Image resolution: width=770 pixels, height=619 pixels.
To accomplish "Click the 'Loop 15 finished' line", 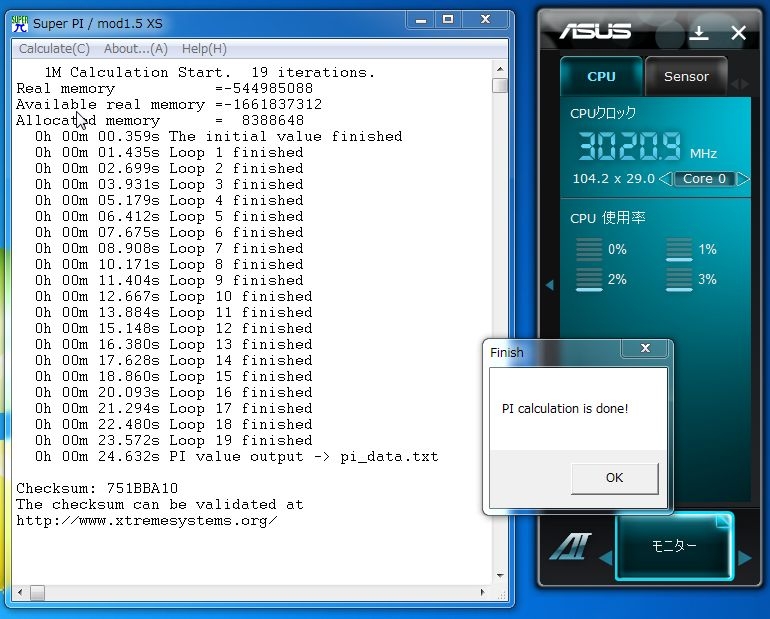I will [x=174, y=377].
